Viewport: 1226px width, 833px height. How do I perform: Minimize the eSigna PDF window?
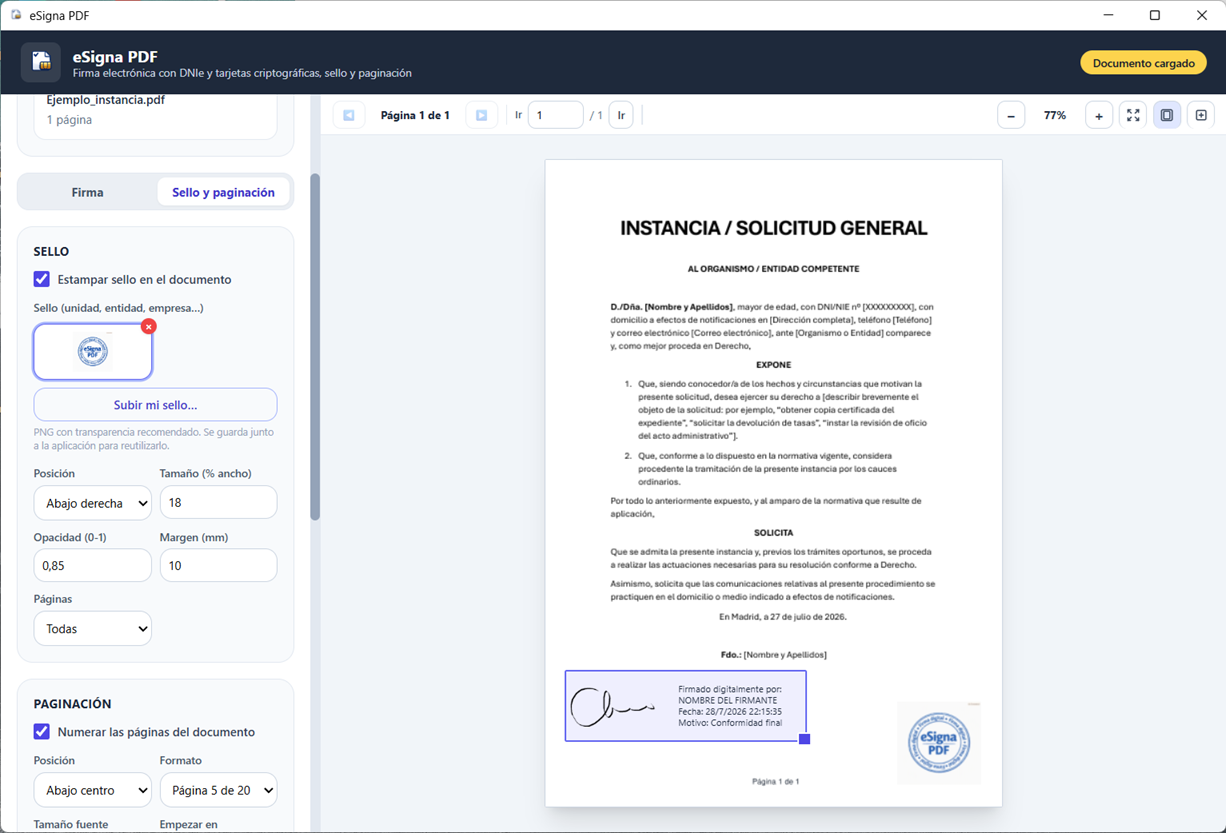pyautogui.click(x=1109, y=15)
